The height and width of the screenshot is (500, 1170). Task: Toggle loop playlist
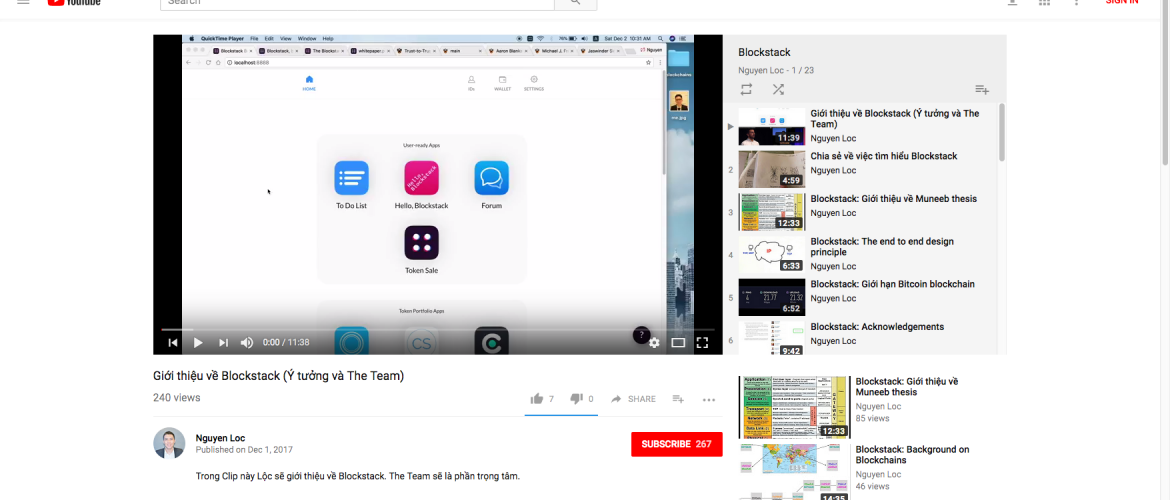746,89
